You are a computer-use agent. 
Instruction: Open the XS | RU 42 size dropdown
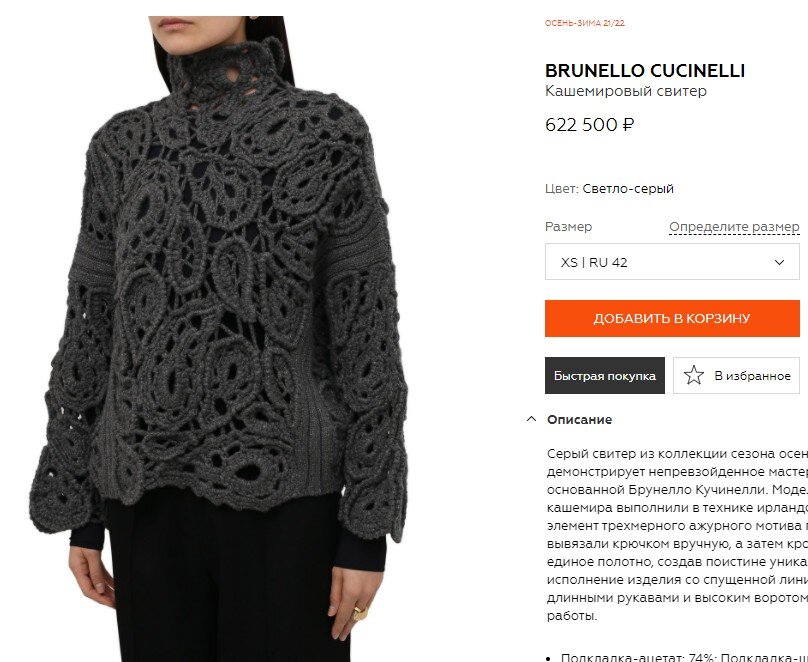point(672,262)
